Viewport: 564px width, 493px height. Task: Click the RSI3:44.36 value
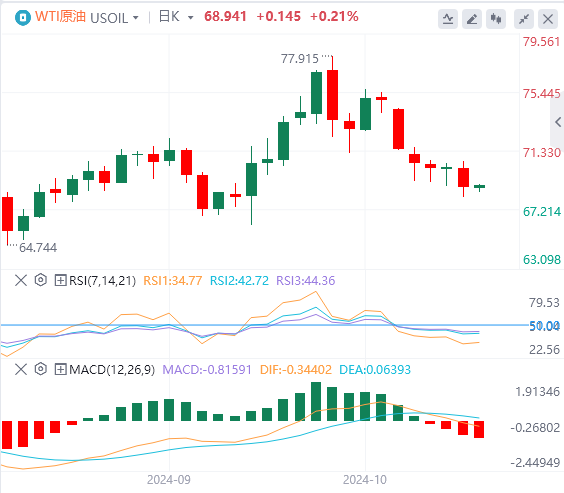305,280
